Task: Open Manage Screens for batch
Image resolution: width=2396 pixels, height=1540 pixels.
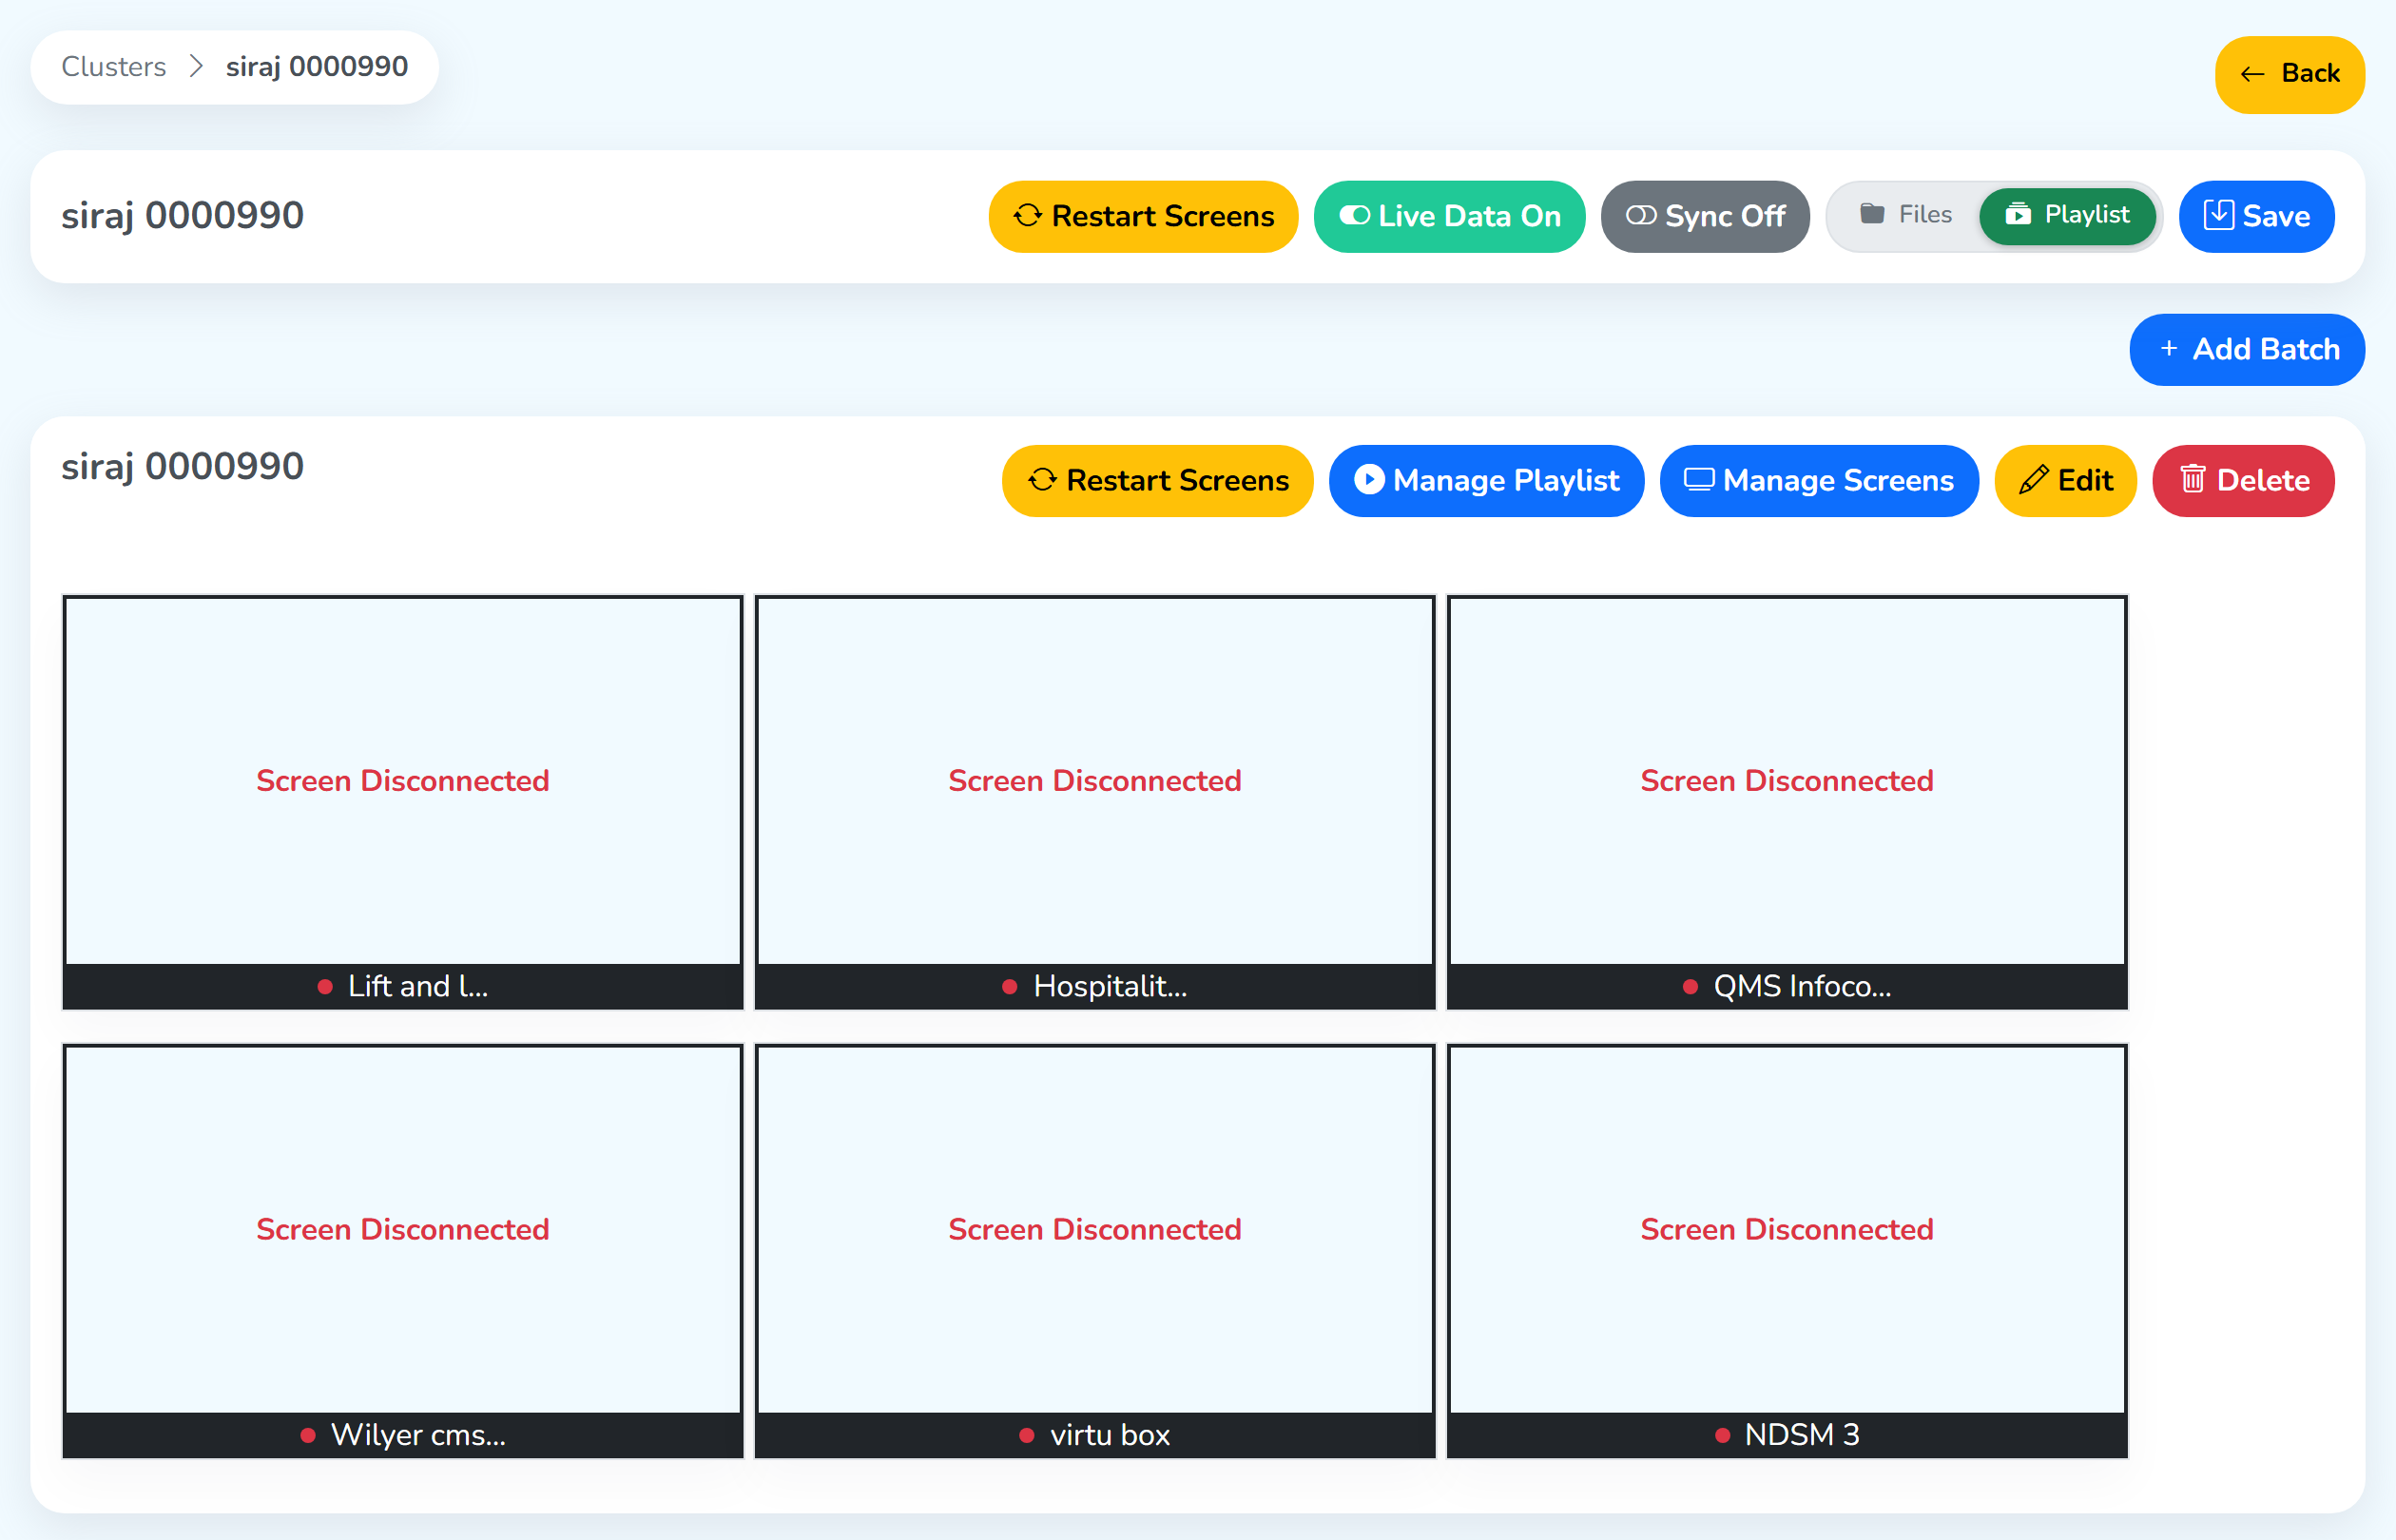Action: coord(1819,481)
